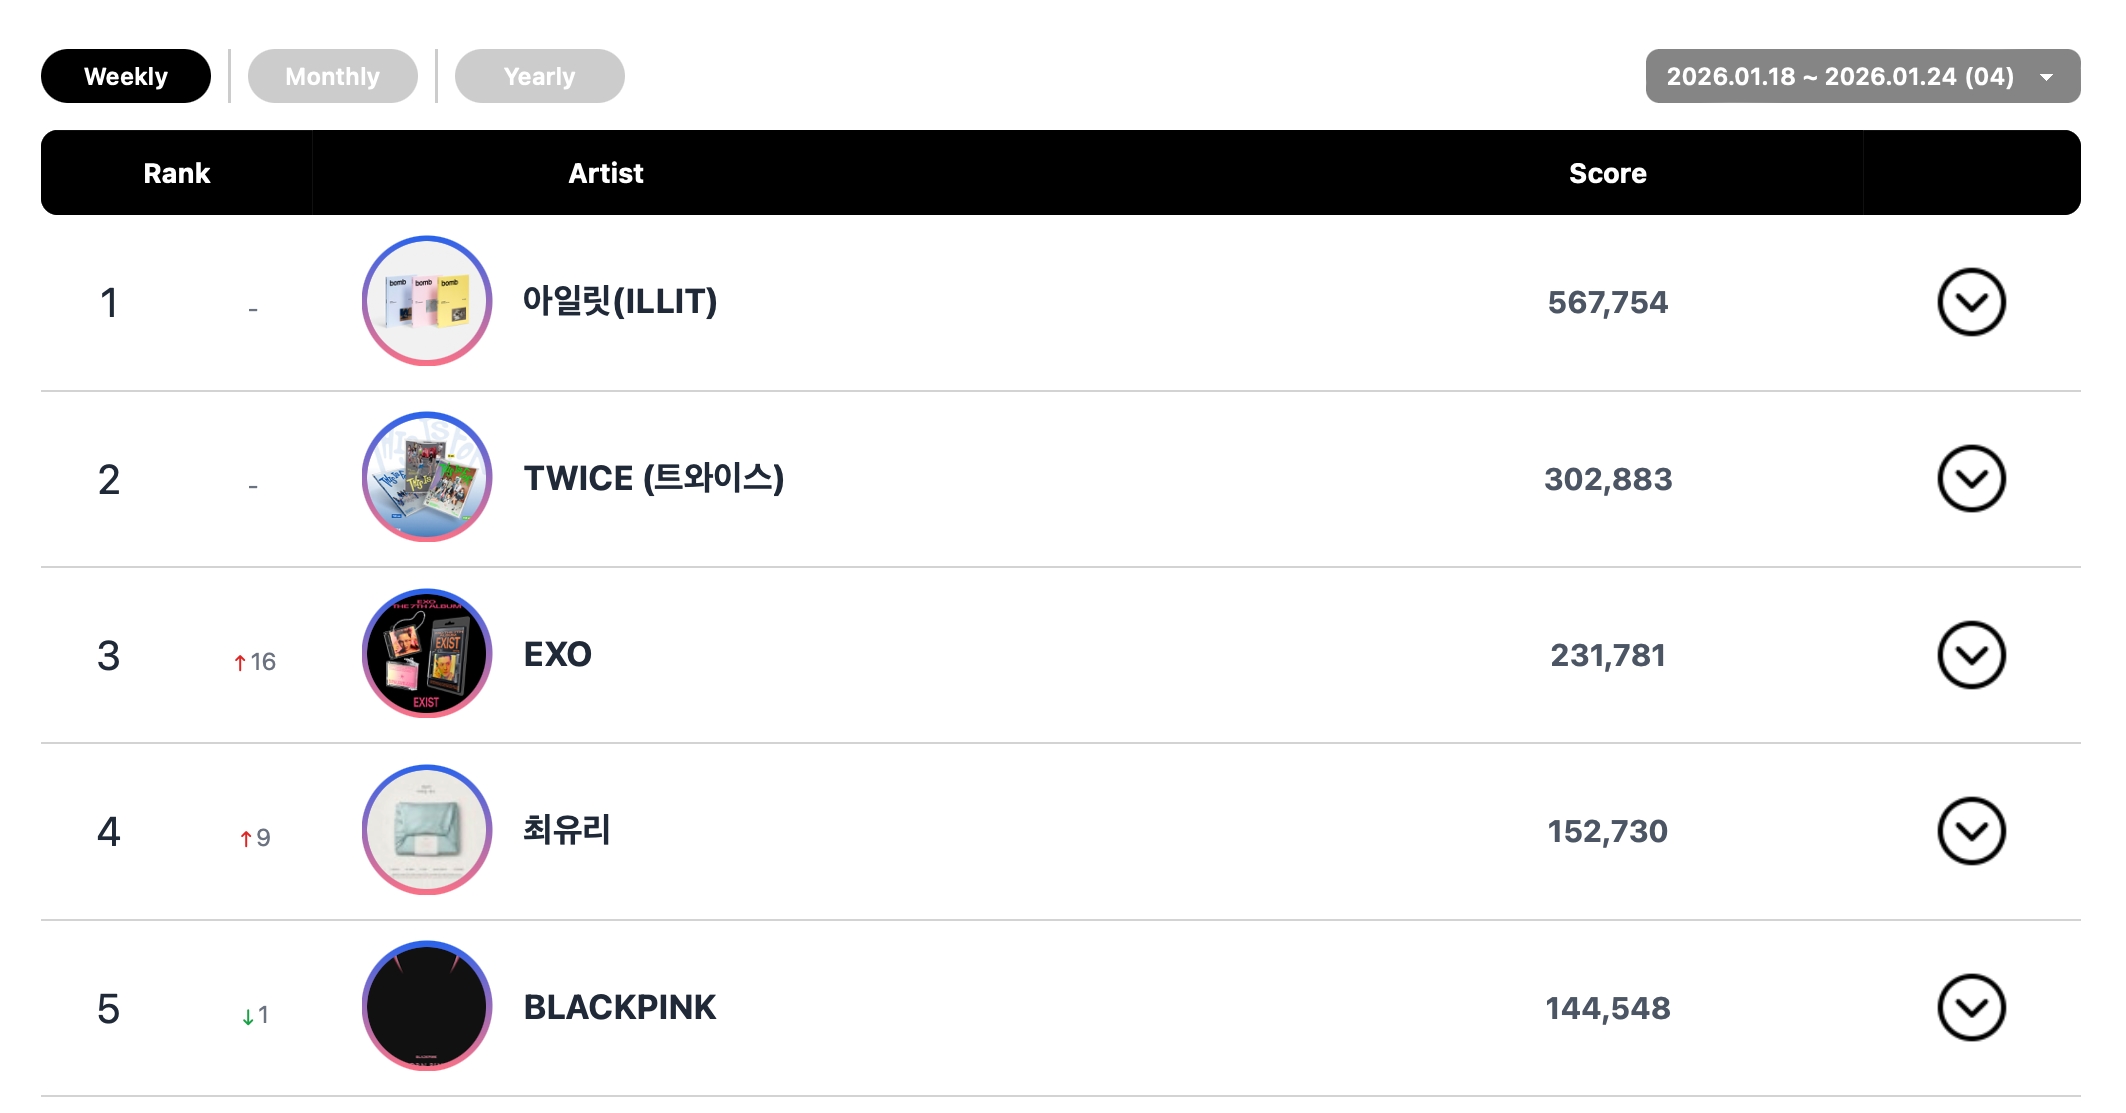Open the 아일릿(ILLIT) artist name
The height and width of the screenshot is (1113, 2126).
620,301
